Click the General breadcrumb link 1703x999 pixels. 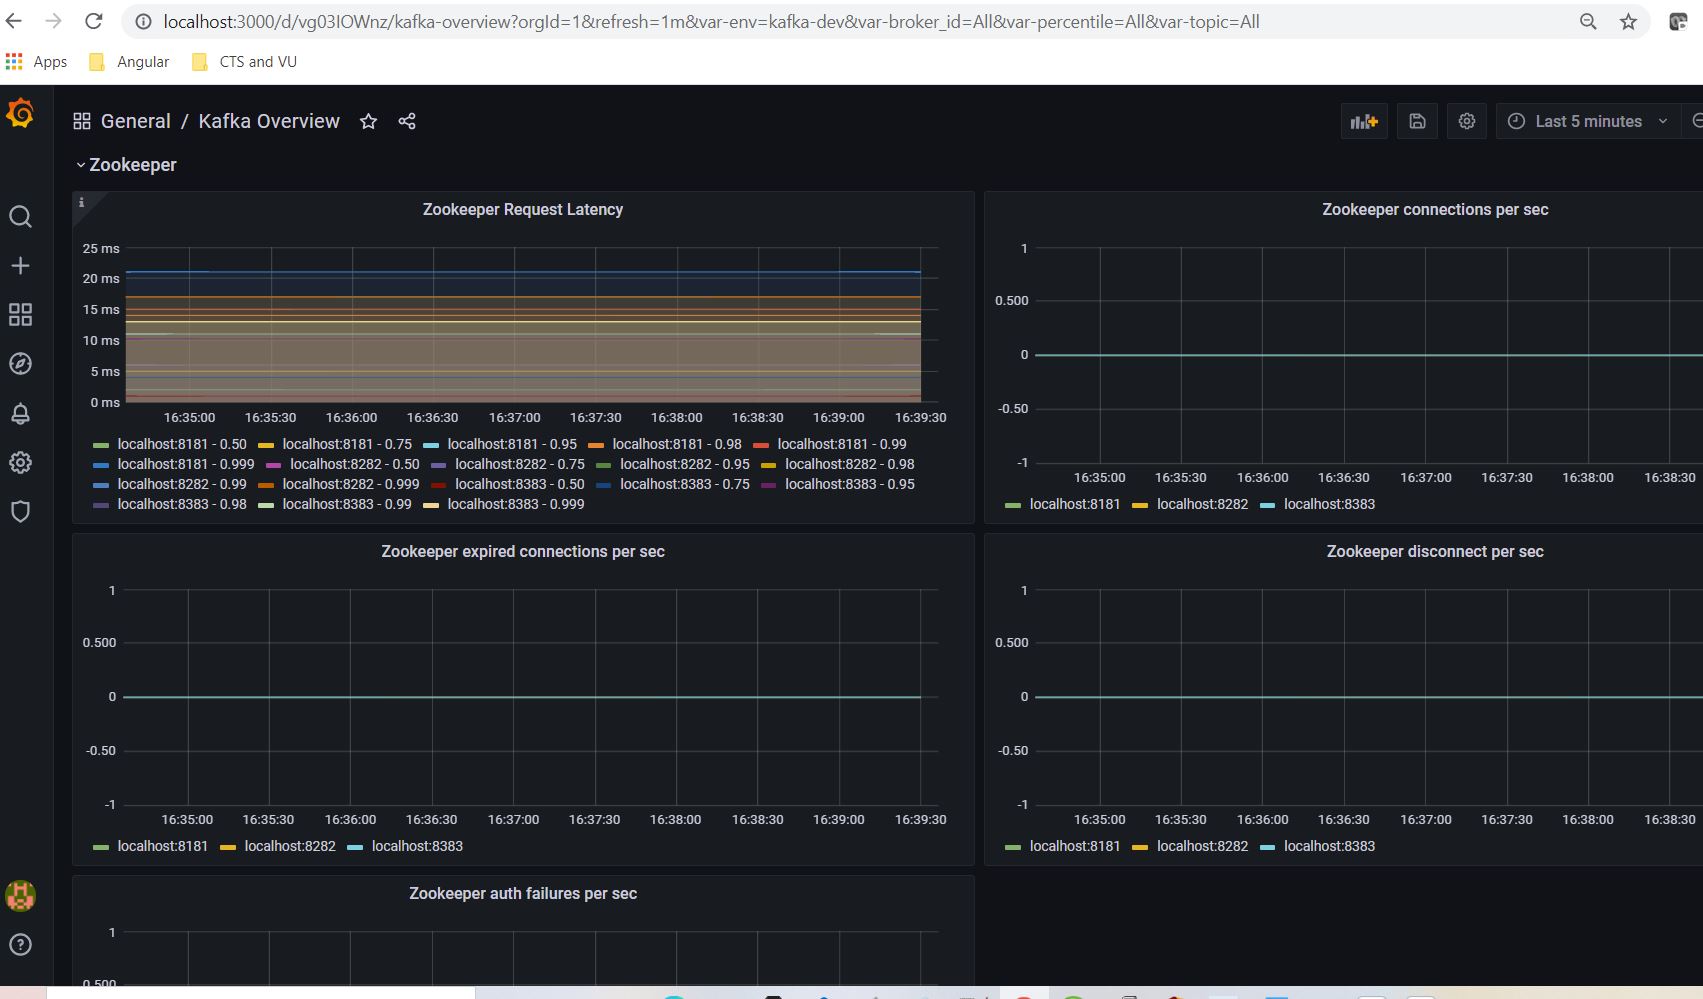click(x=135, y=121)
